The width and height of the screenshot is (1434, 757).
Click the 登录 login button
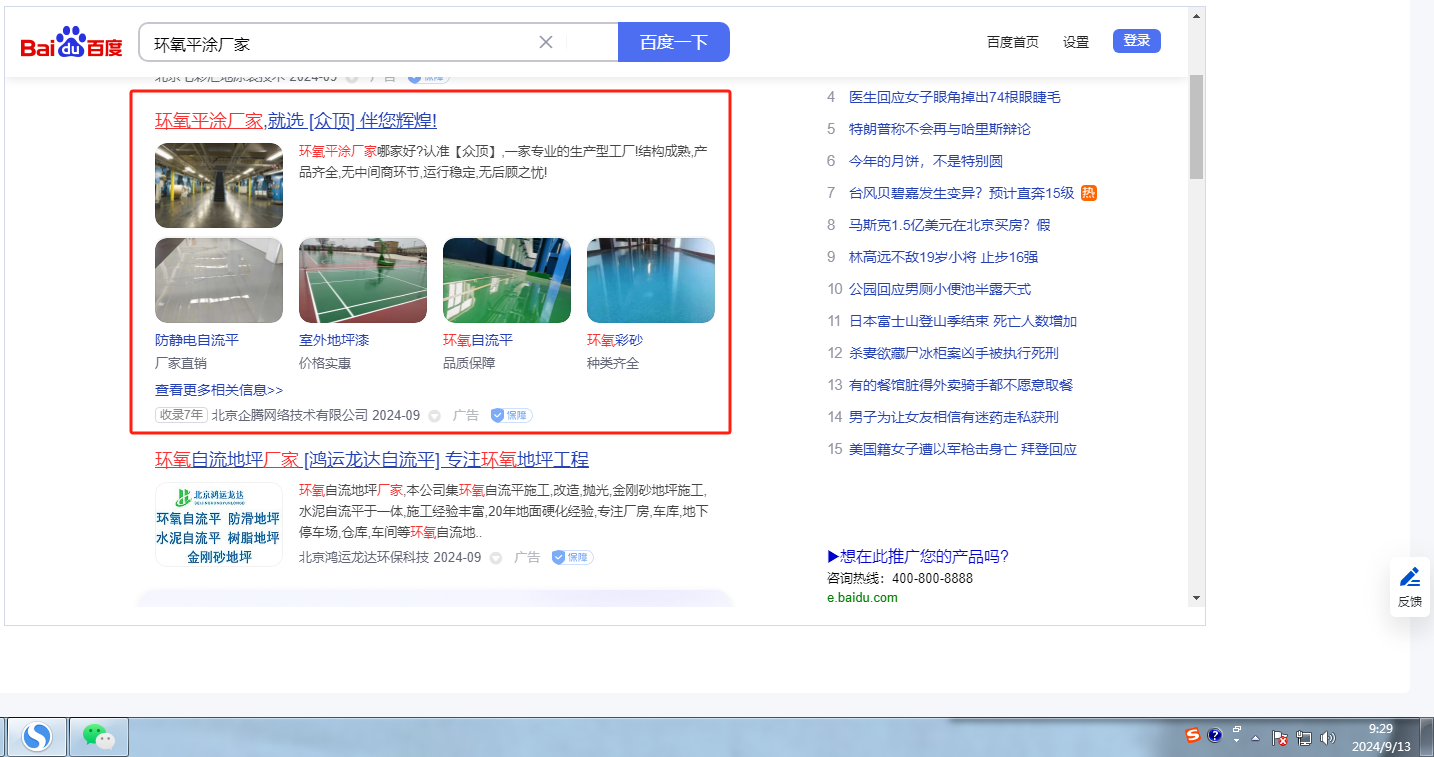click(1137, 41)
